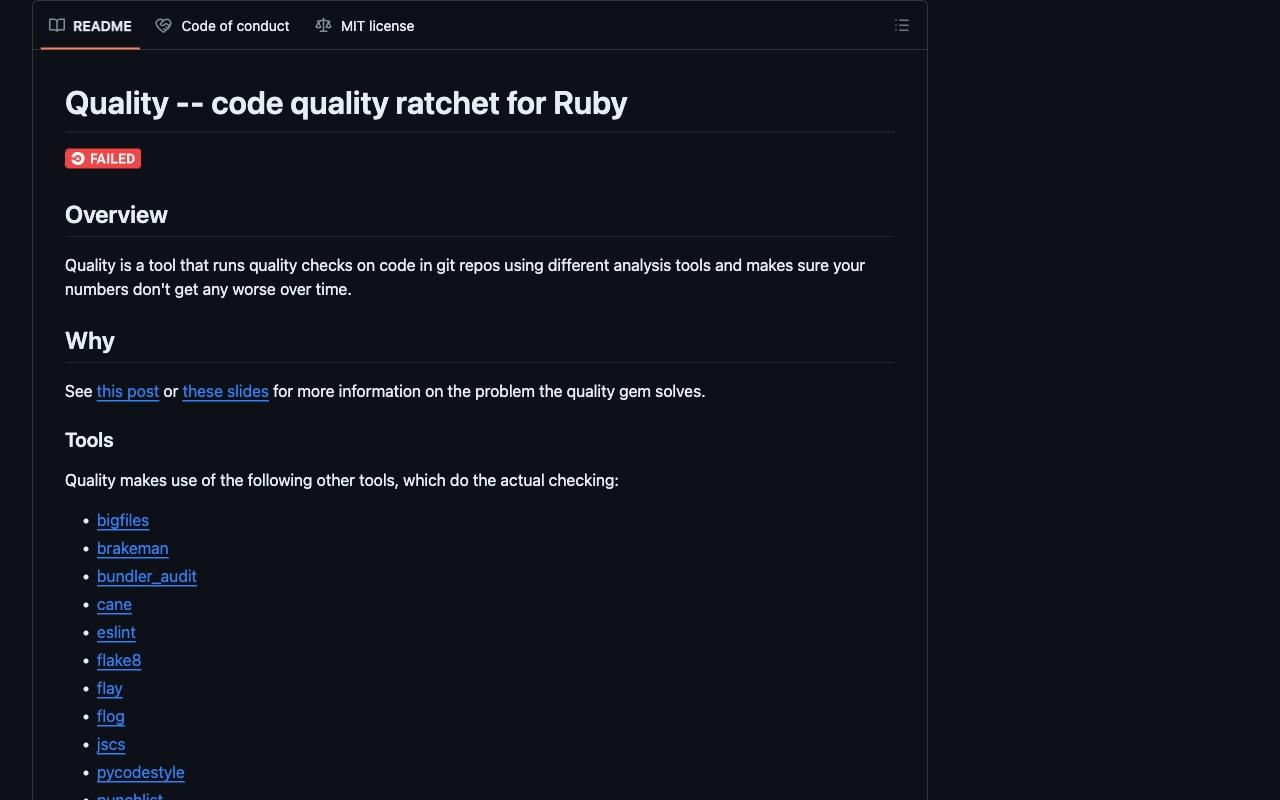This screenshot has height=800, width=1280.
Task: Follow the bigfiles tool link
Action: [123, 520]
